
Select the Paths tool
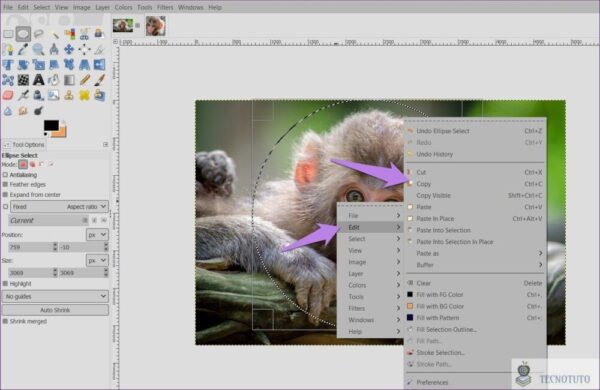pyautogui.click(x=8, y=49)
